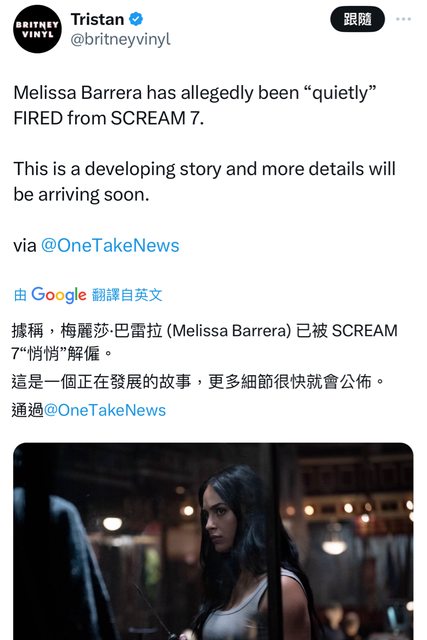427x640 pixels.
Task: Click the blue verified badge beside Tristan
Action: point(136,19)
